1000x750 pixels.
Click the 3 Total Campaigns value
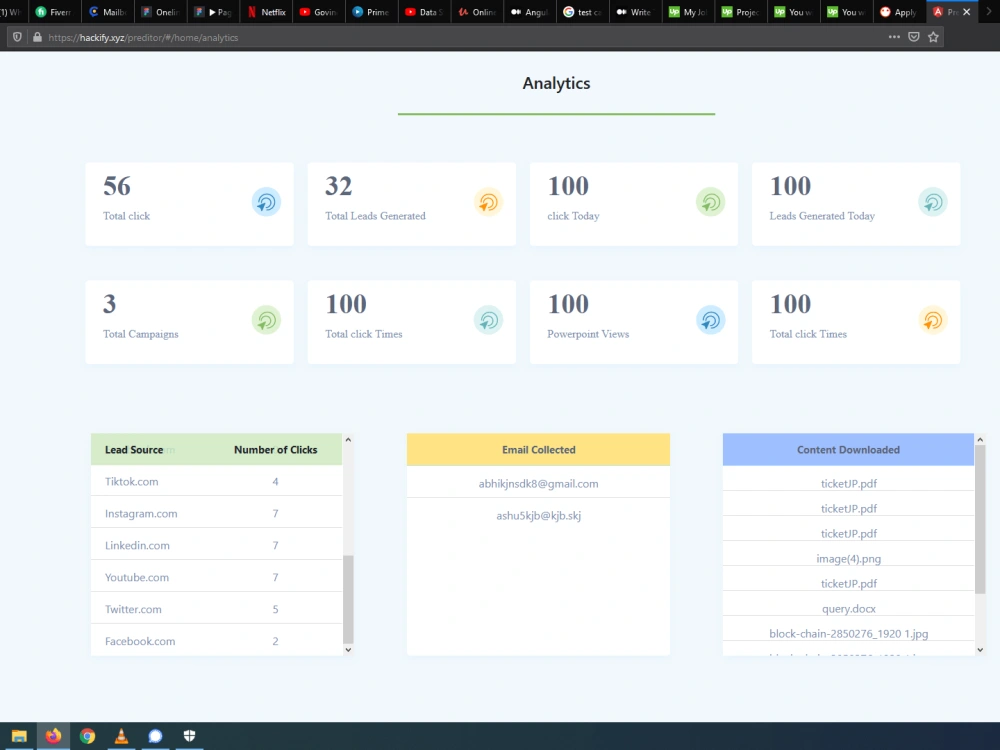(110, 304)
